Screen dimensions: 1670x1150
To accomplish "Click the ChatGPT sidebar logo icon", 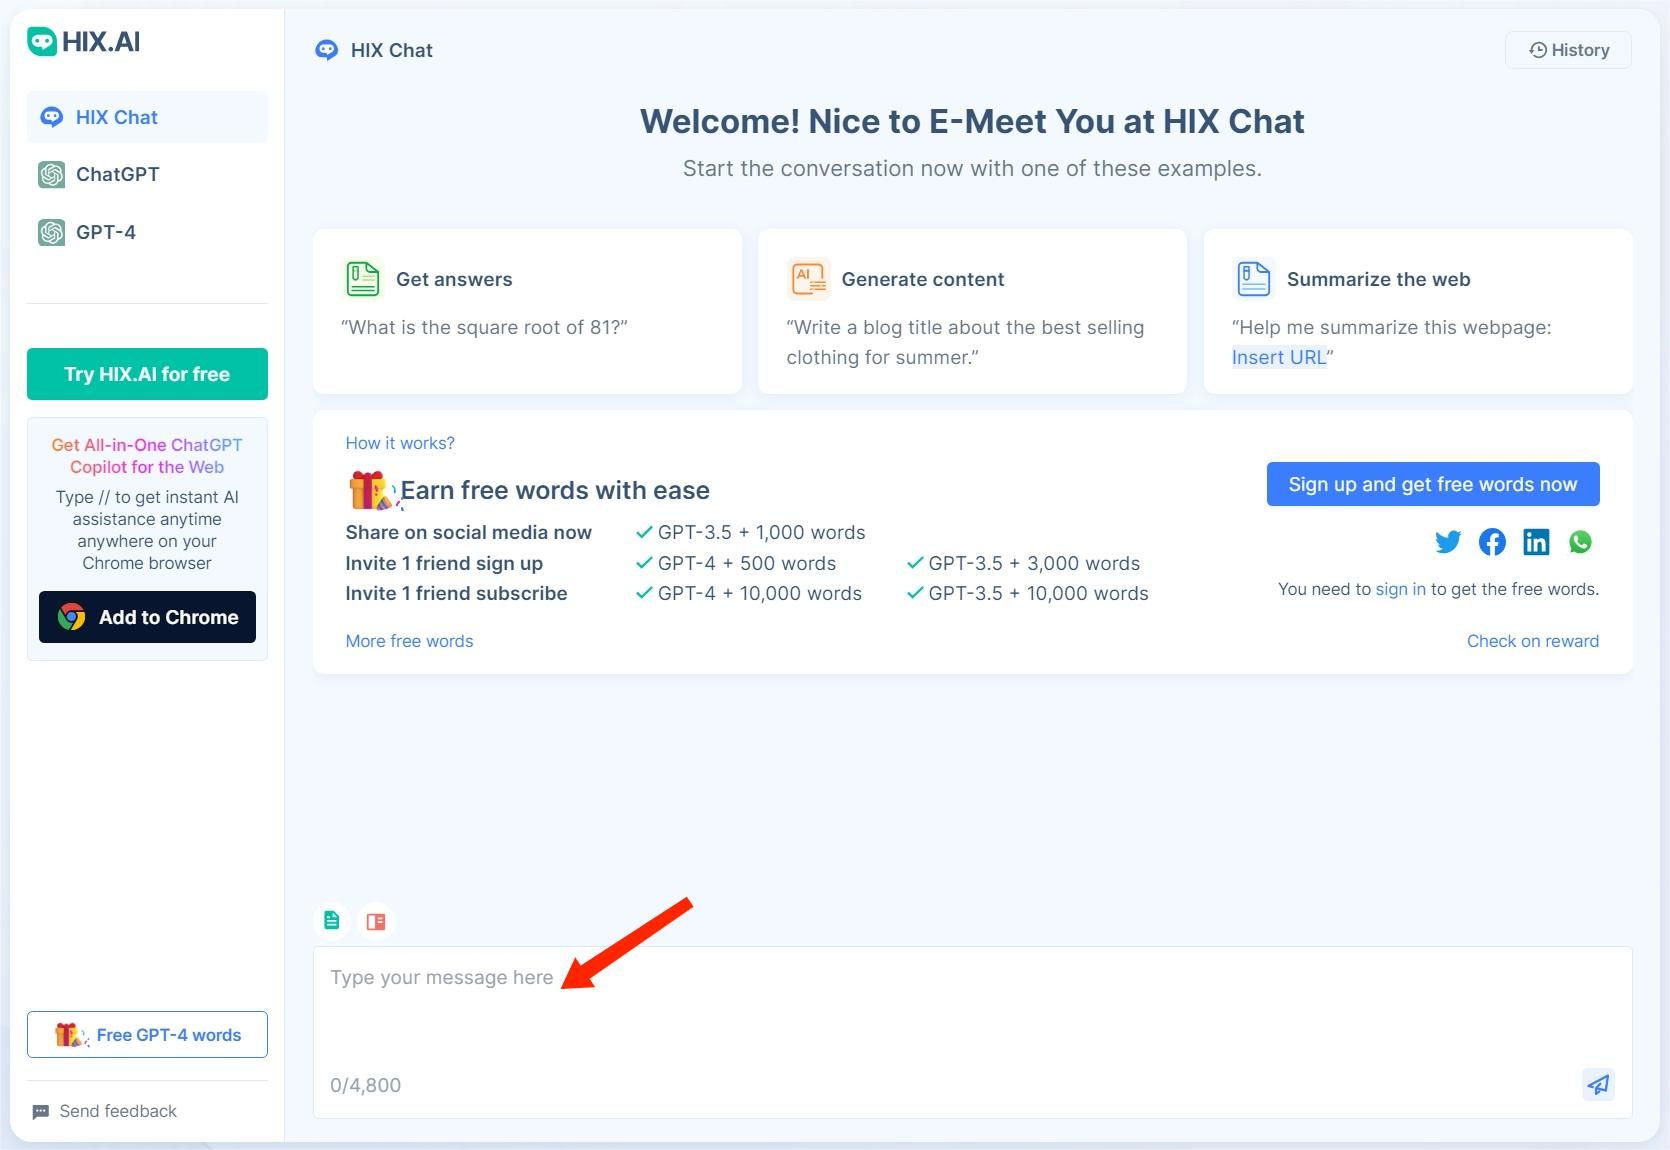I will point(51,175).
